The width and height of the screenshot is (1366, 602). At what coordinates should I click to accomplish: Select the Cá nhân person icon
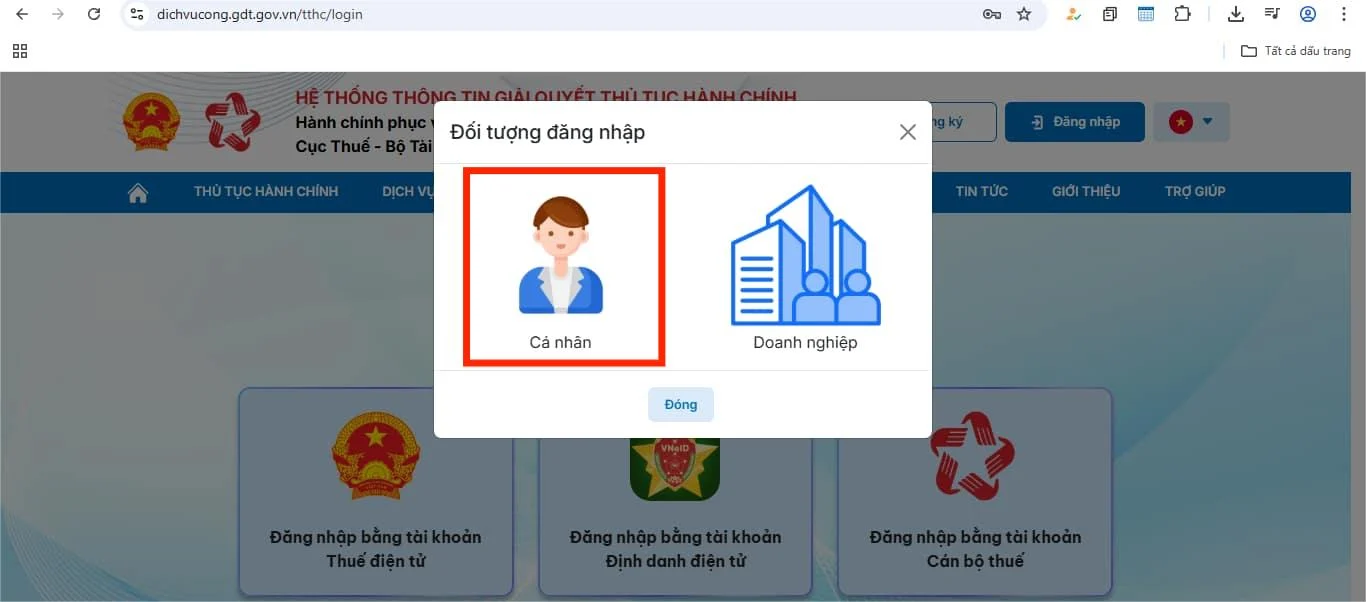[x=561, y=255]
